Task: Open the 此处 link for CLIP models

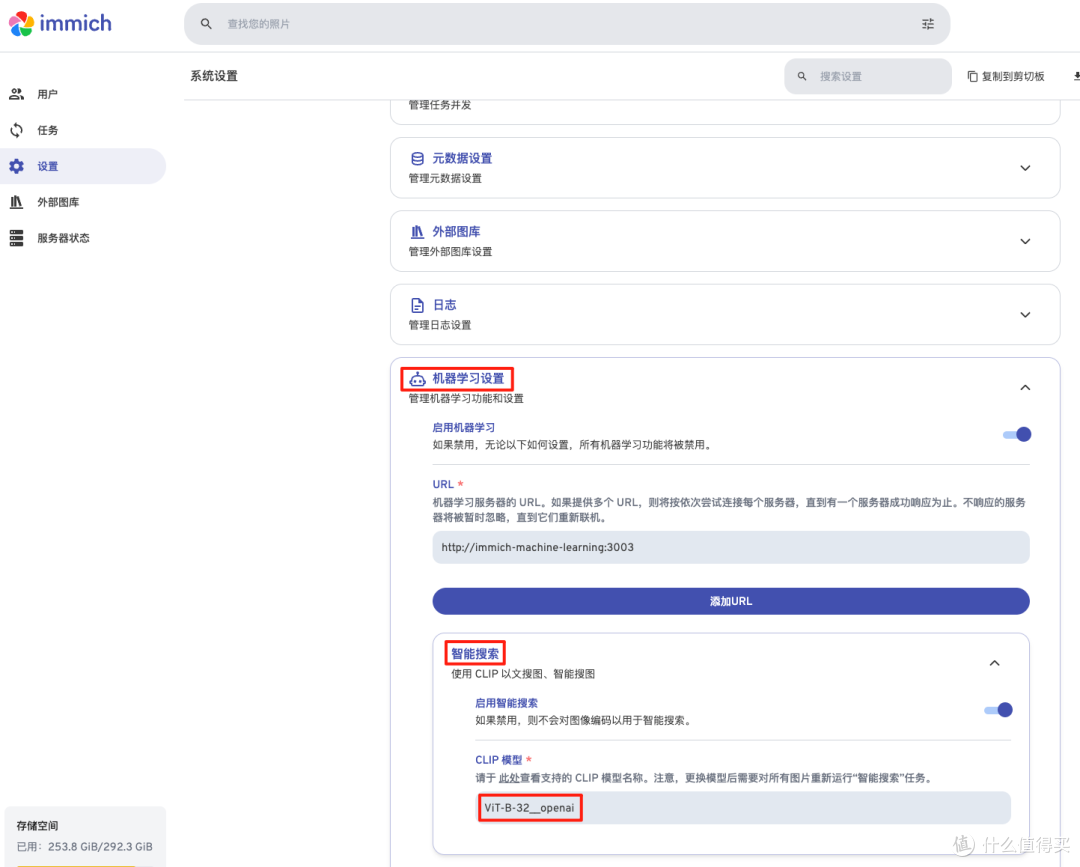Action: pos(509,778)
